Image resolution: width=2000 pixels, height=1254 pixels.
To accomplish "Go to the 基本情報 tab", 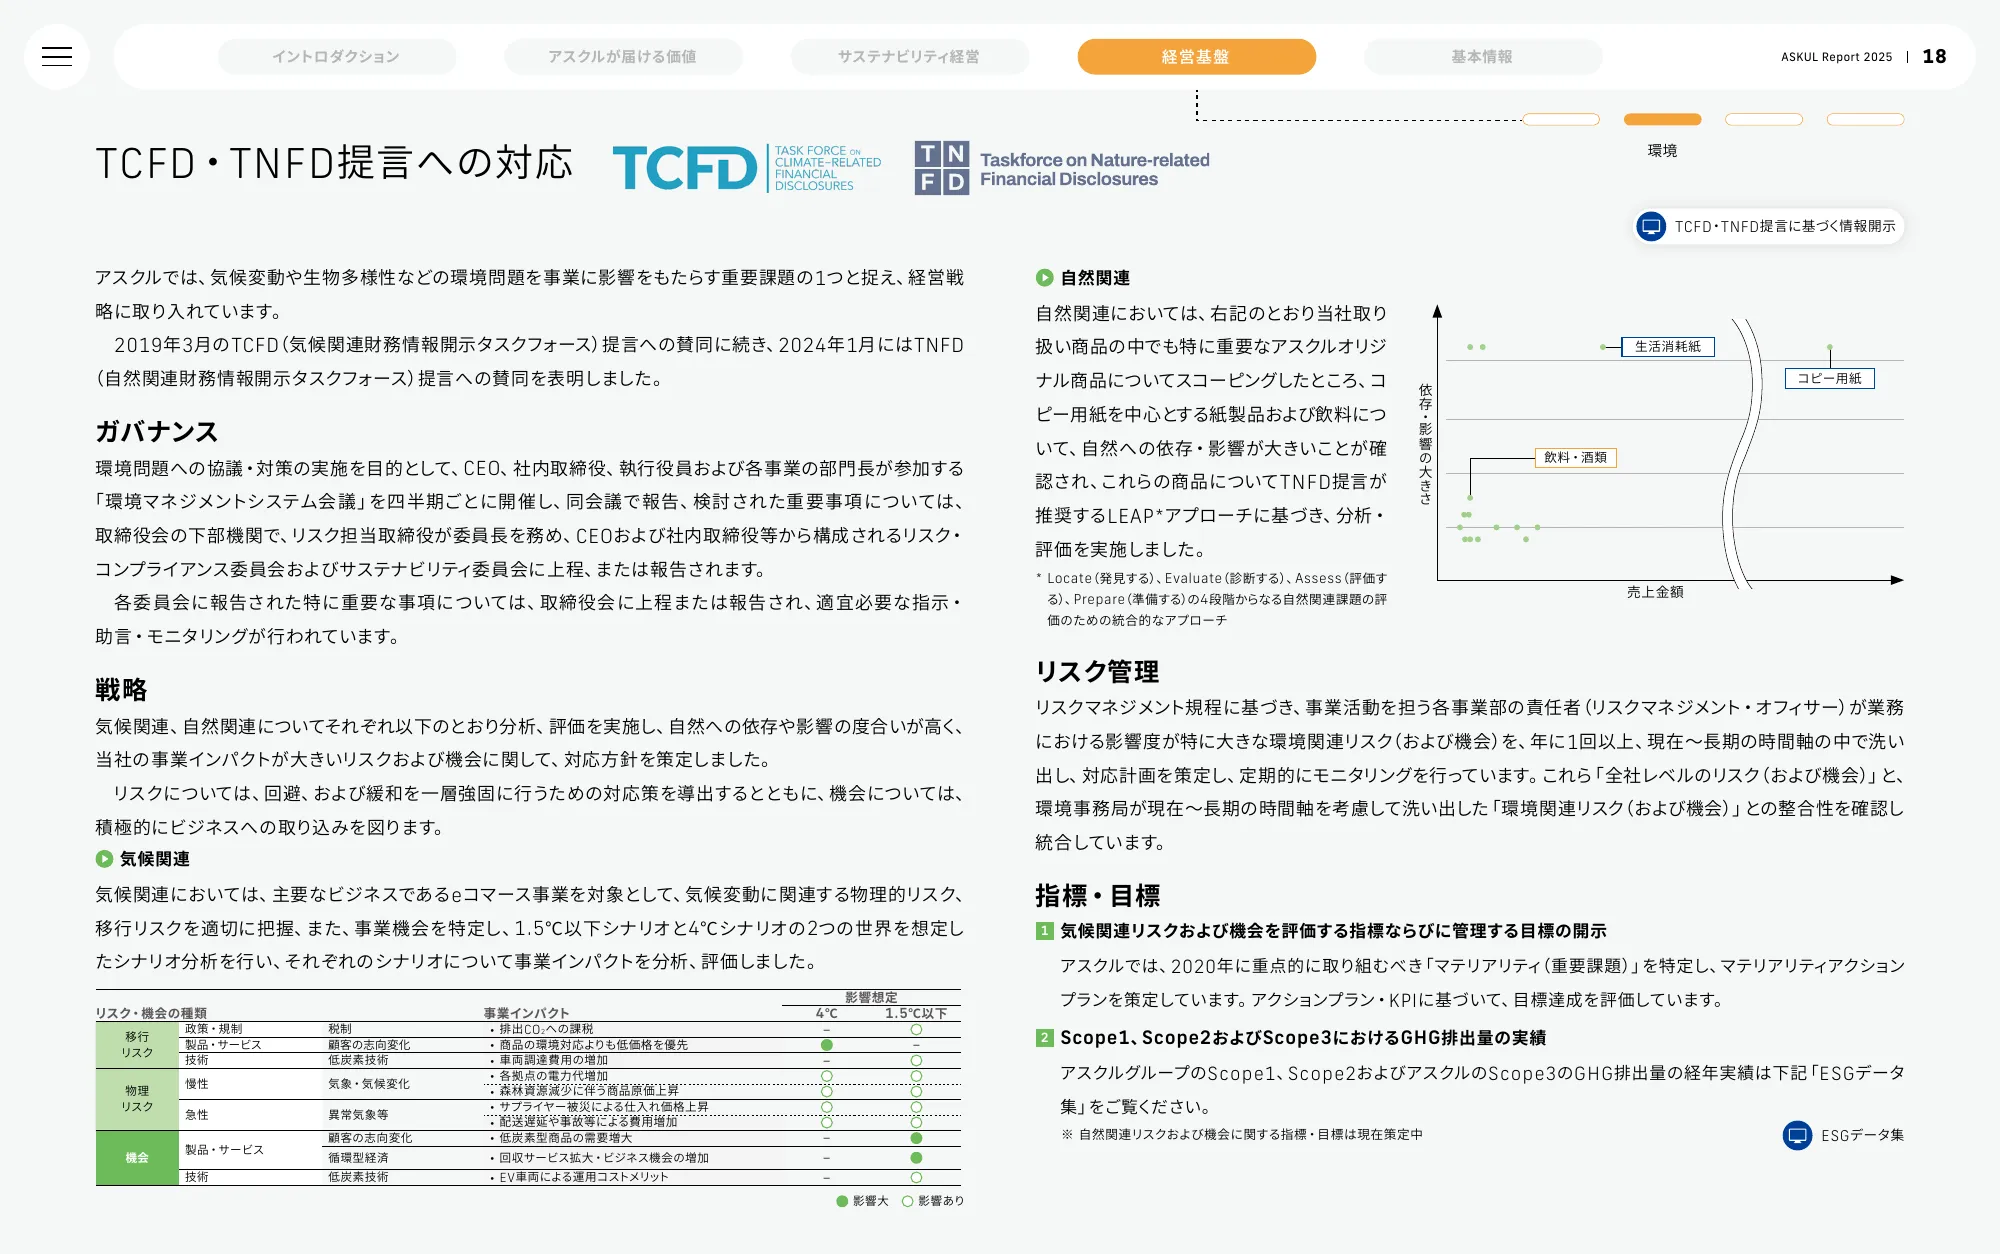I will click(x=1483, y=57).
